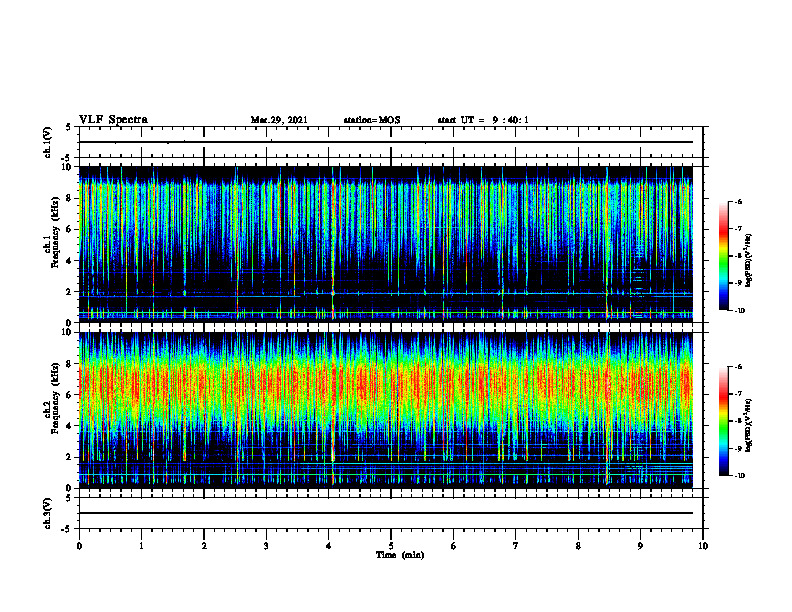792x612 pixels.
Task: Click the "4" kHz tick on ch.1 frequency axis
Action: pyautogui.click(x=69, y=261)
